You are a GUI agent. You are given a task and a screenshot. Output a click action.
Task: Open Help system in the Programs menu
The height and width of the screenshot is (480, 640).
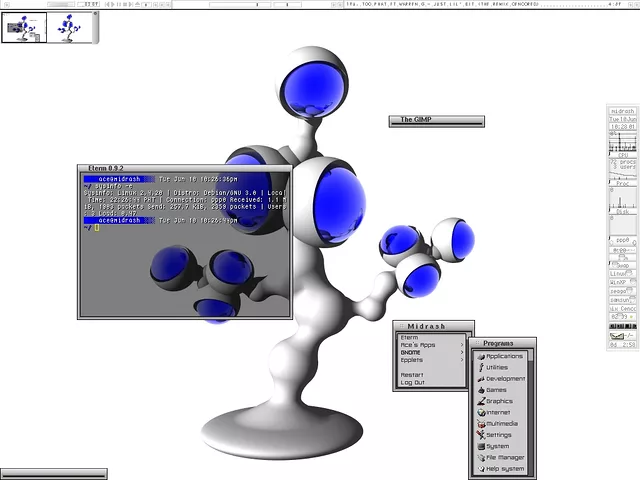click(501, 469)
